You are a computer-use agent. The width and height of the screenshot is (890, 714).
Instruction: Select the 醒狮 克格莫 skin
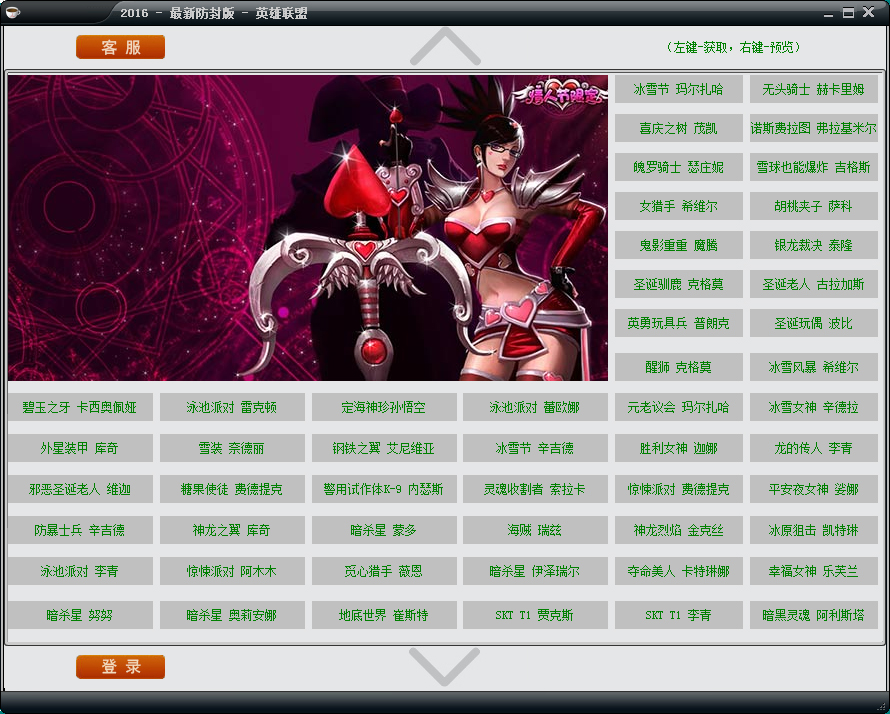678,367
